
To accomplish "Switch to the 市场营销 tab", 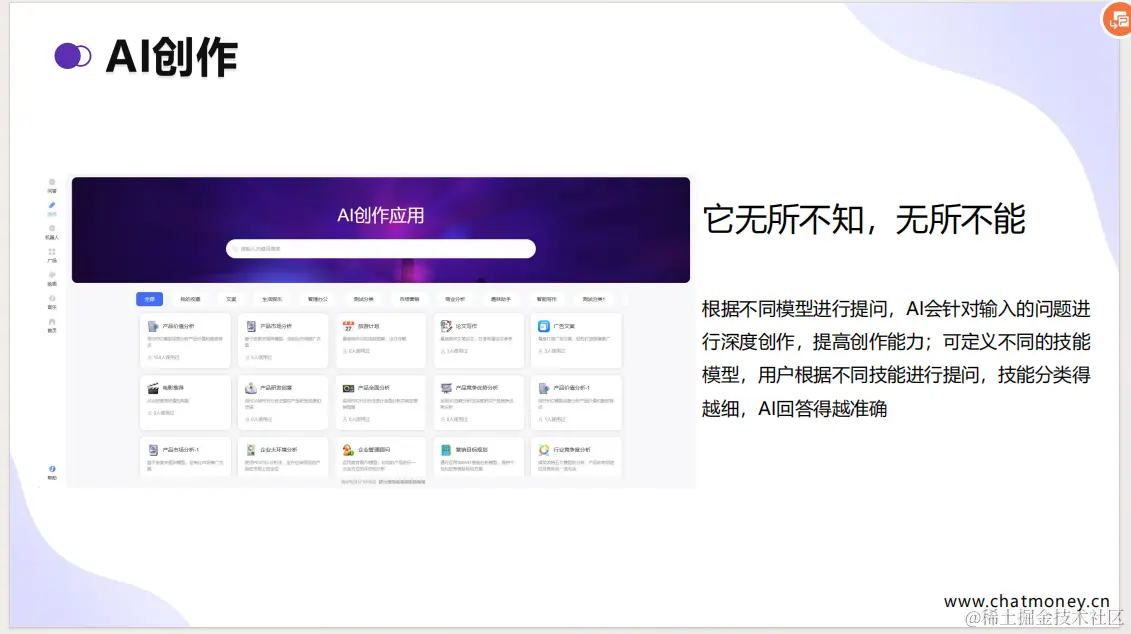I will click(x=409, y=299).
